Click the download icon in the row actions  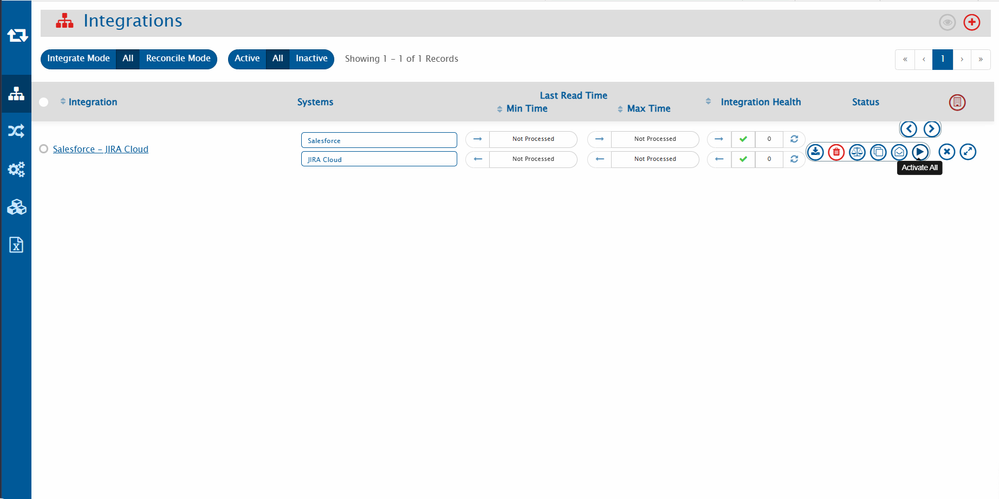pyautogui.click(x=816, y=152)
